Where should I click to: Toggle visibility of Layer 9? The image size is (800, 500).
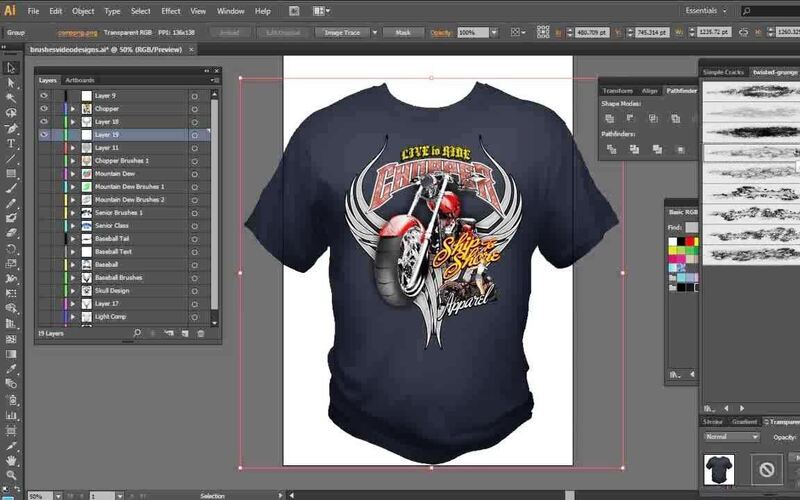(x=44, y=95)
